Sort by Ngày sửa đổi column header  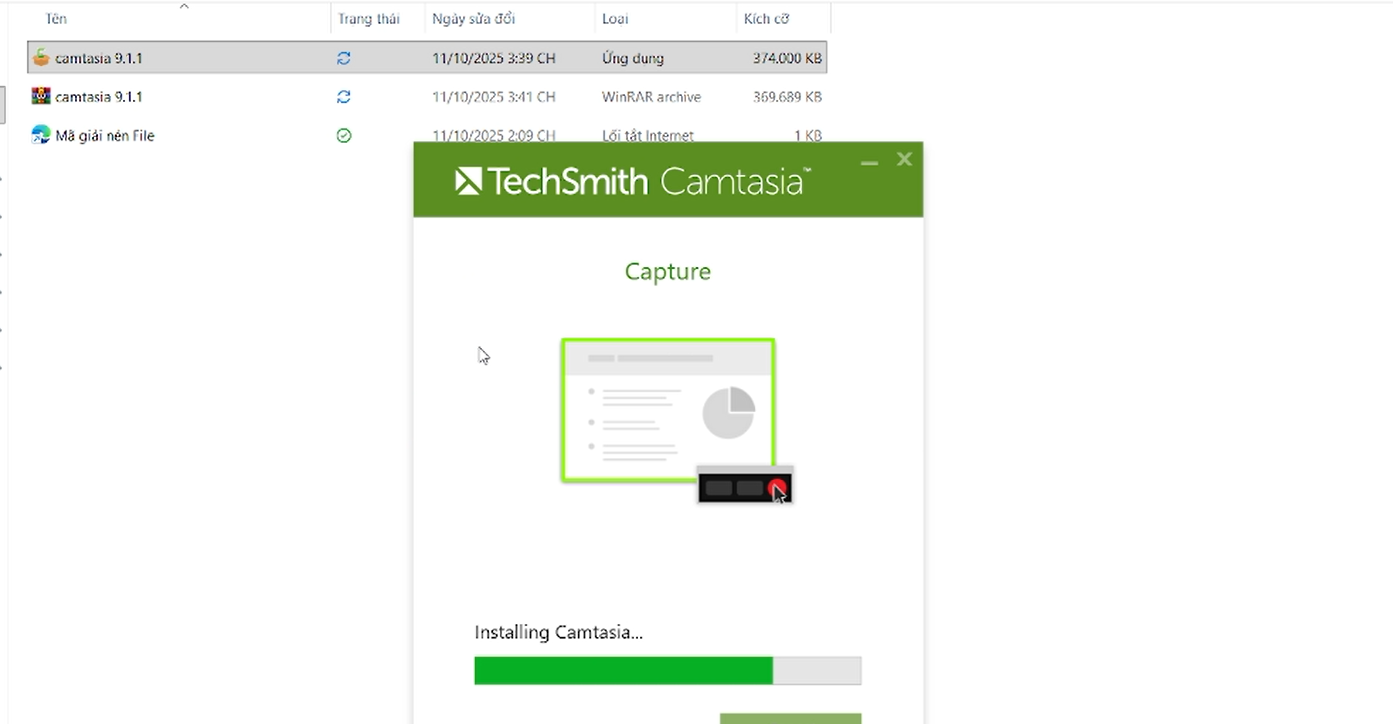473,19
